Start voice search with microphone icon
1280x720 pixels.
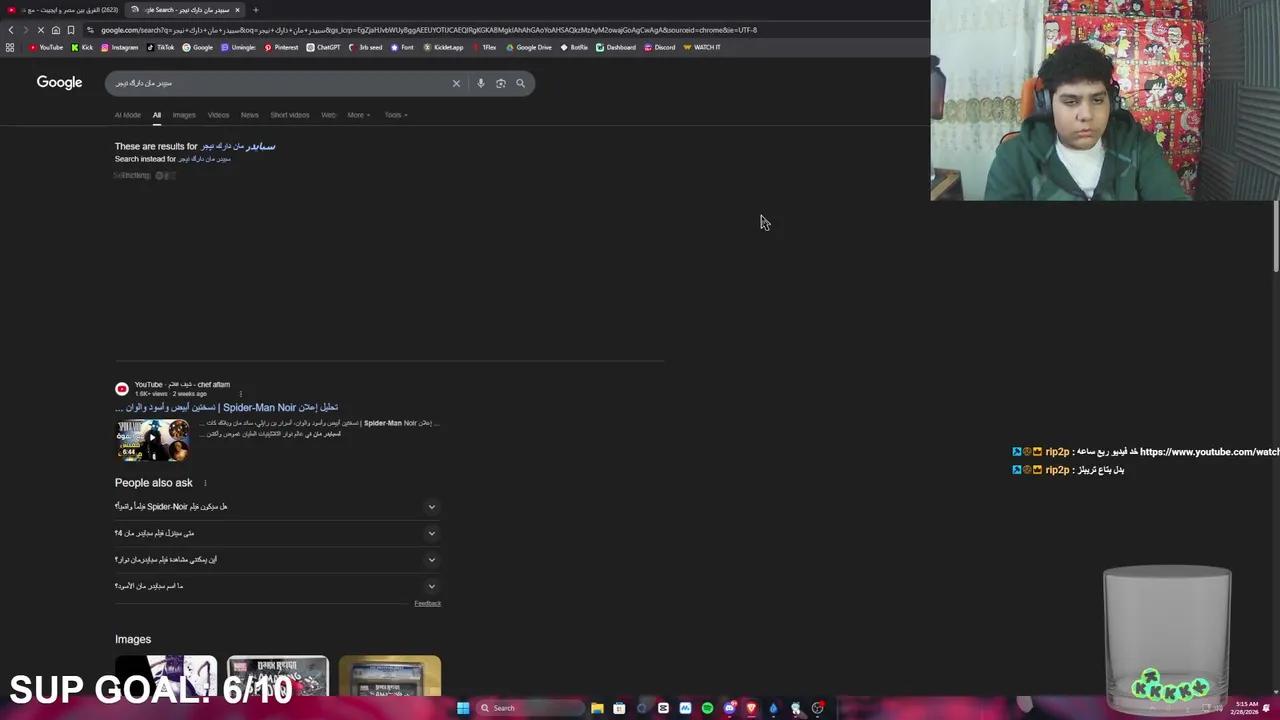(480, 83)
